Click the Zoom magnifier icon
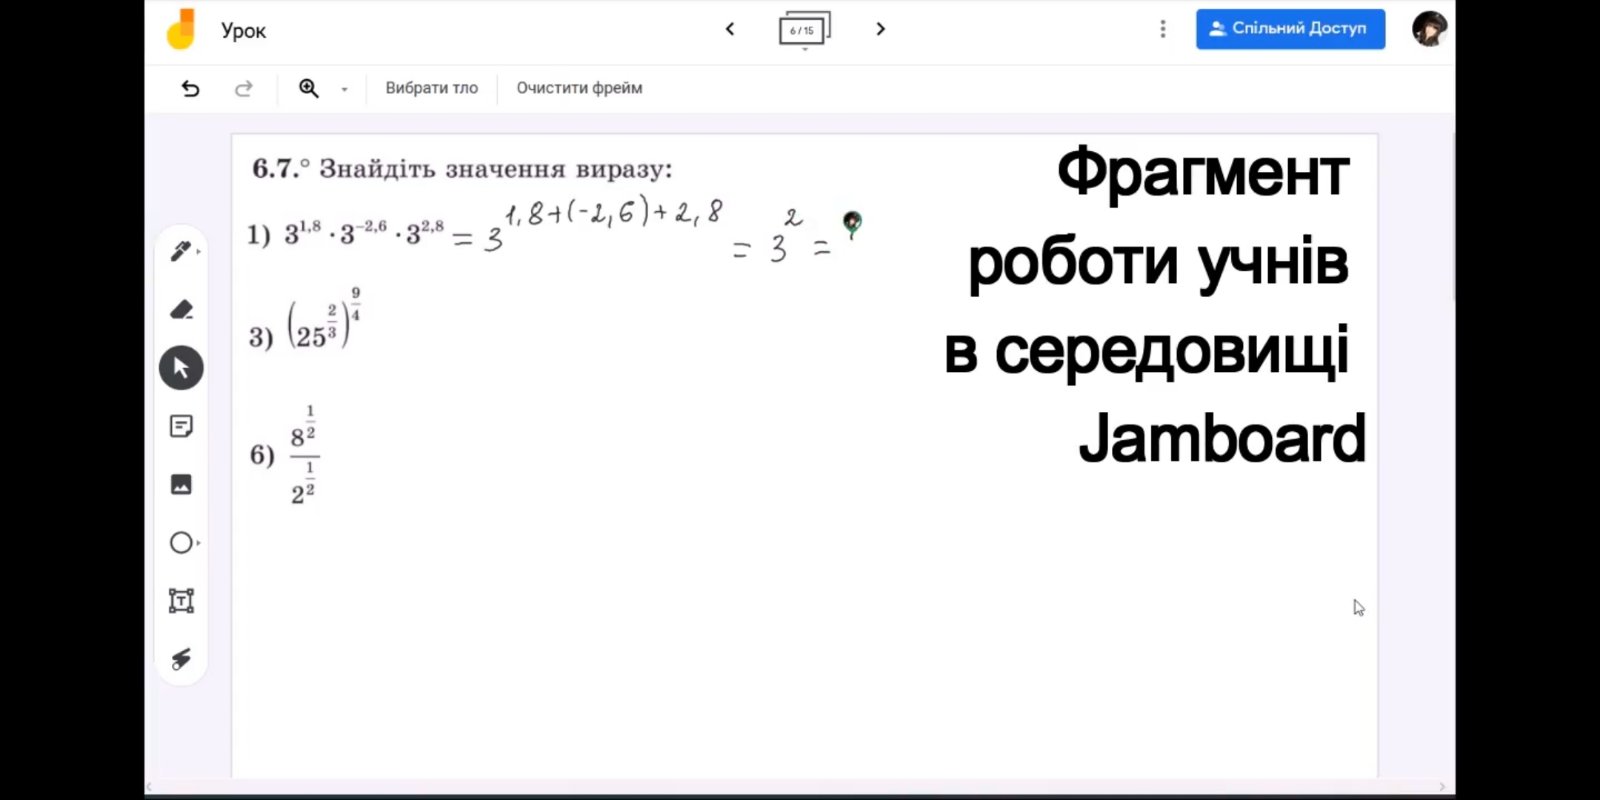 [309, 88]
